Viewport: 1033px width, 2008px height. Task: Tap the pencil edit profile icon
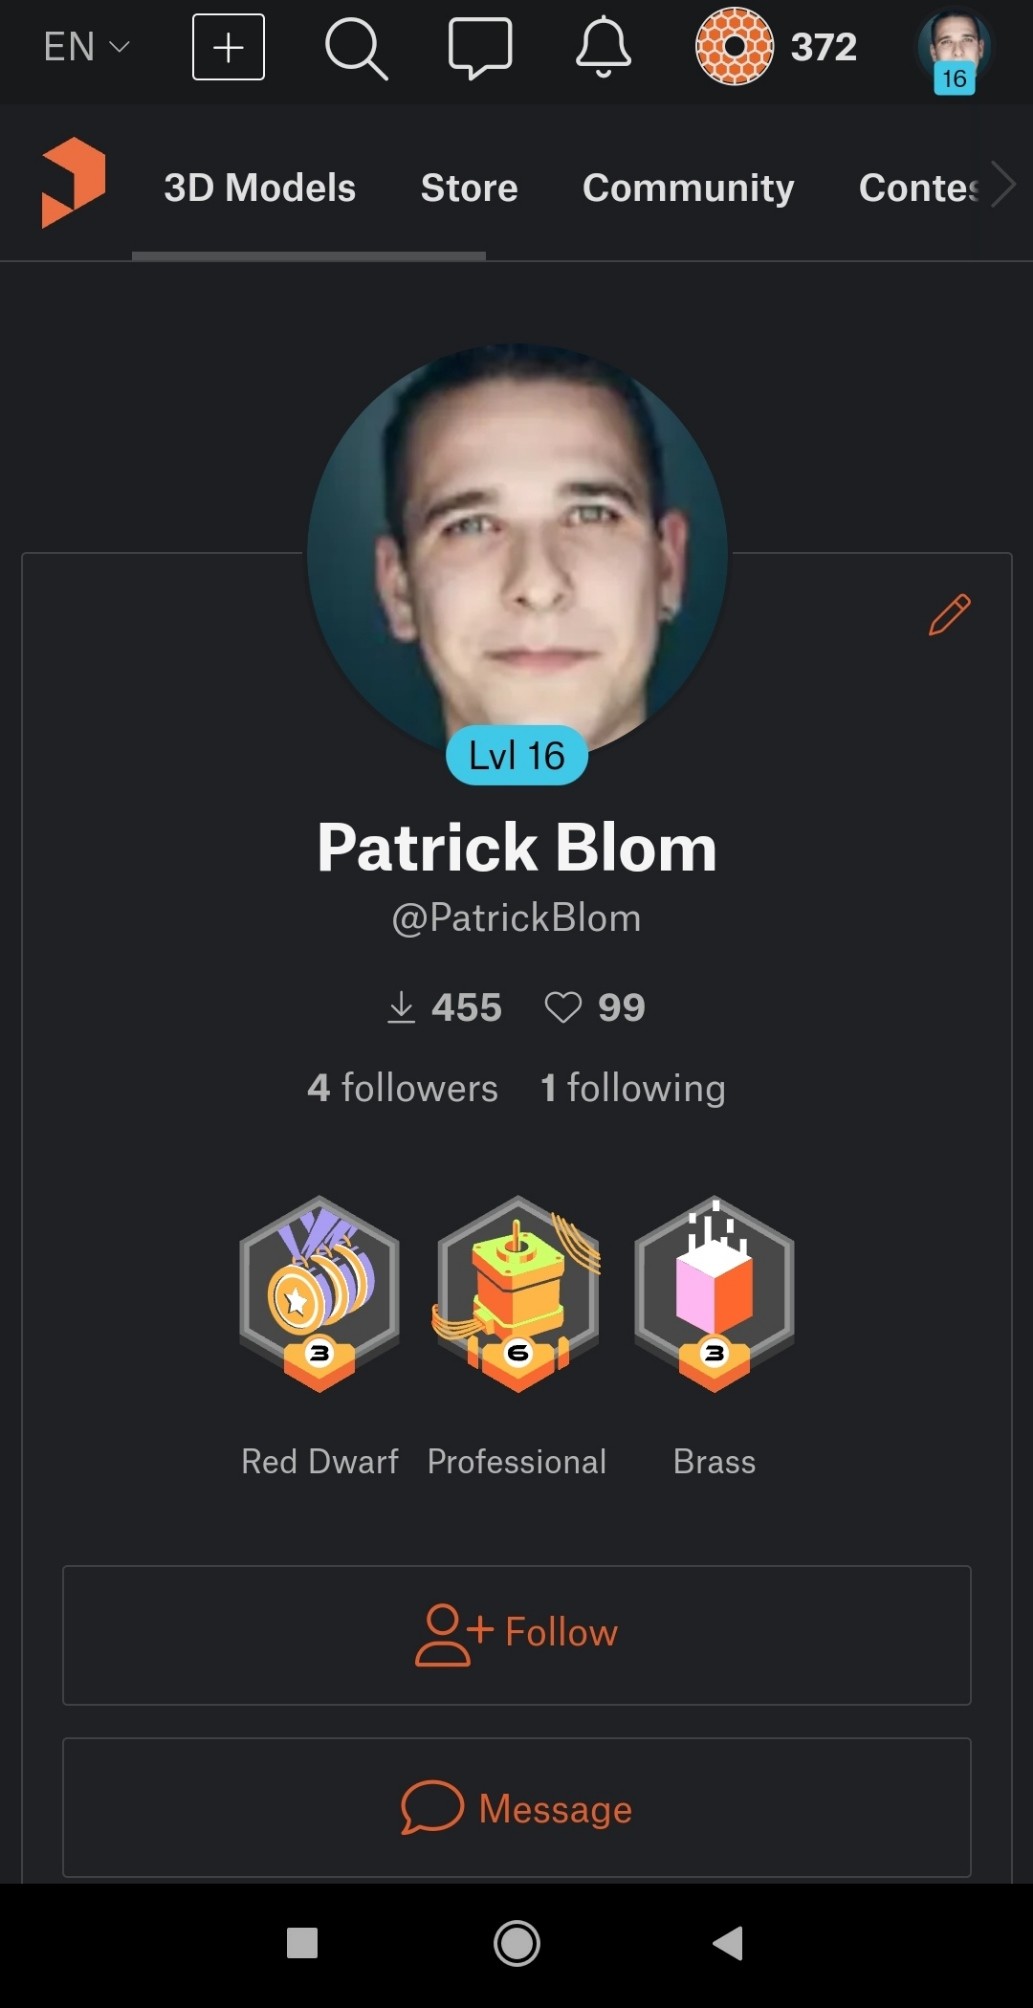pos(949,614)
